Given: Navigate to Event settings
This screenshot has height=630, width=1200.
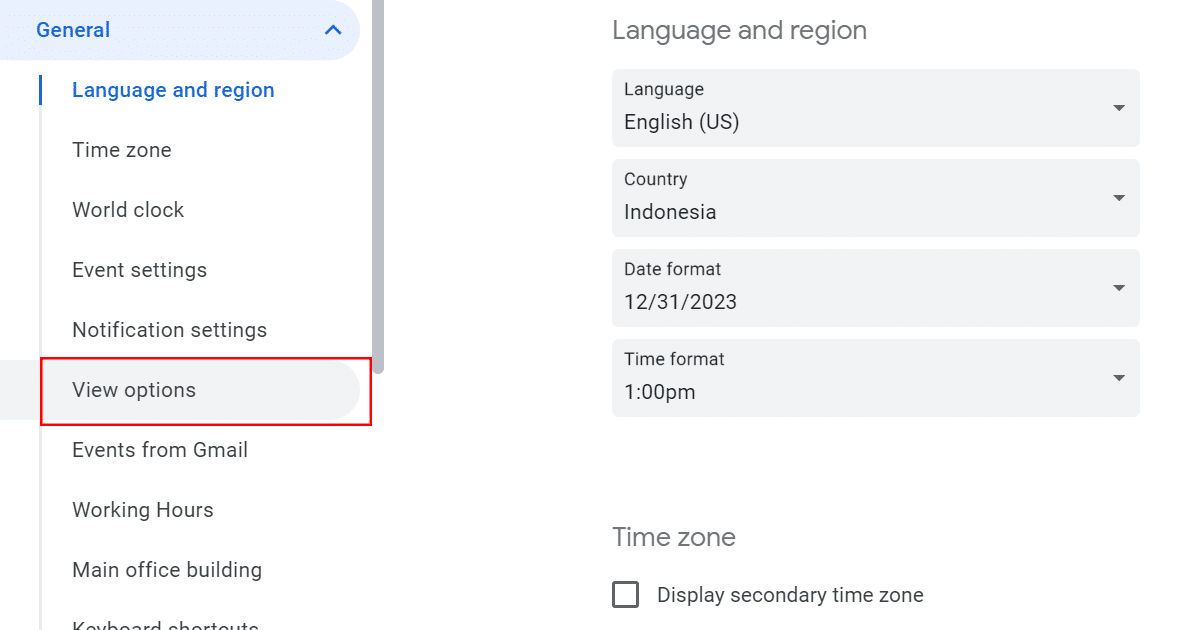Looking at the screenshot, I should coord(139,270).
